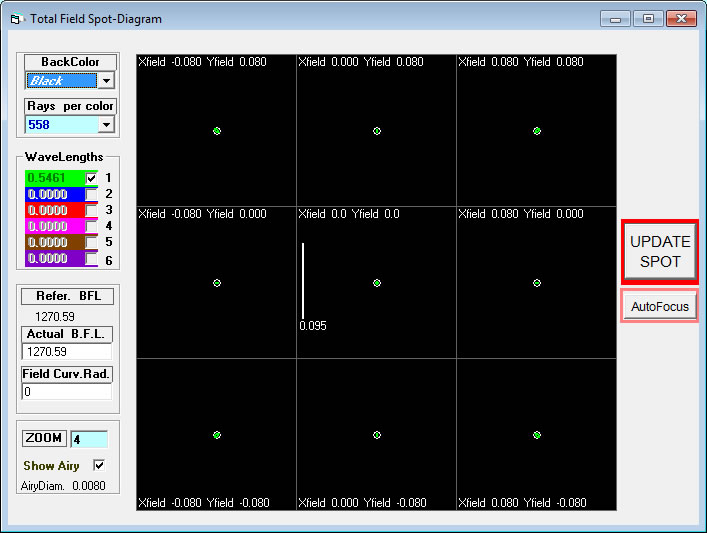Image resolution: width=707 pixels, height=533 pixels.
Task: Click the window title bar app icon
Action: [16, 19]
